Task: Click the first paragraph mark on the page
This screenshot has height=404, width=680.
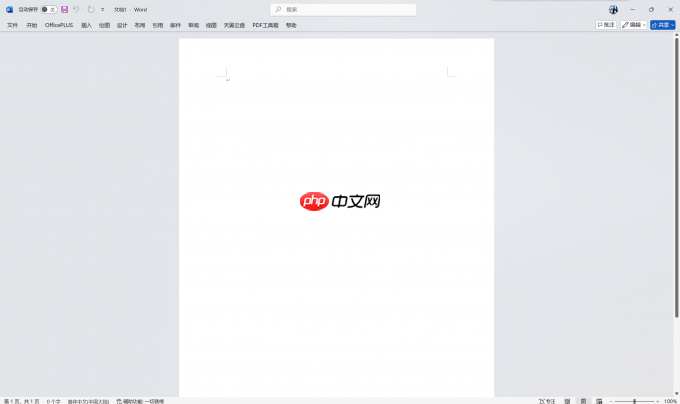Action: click(228, 80)
